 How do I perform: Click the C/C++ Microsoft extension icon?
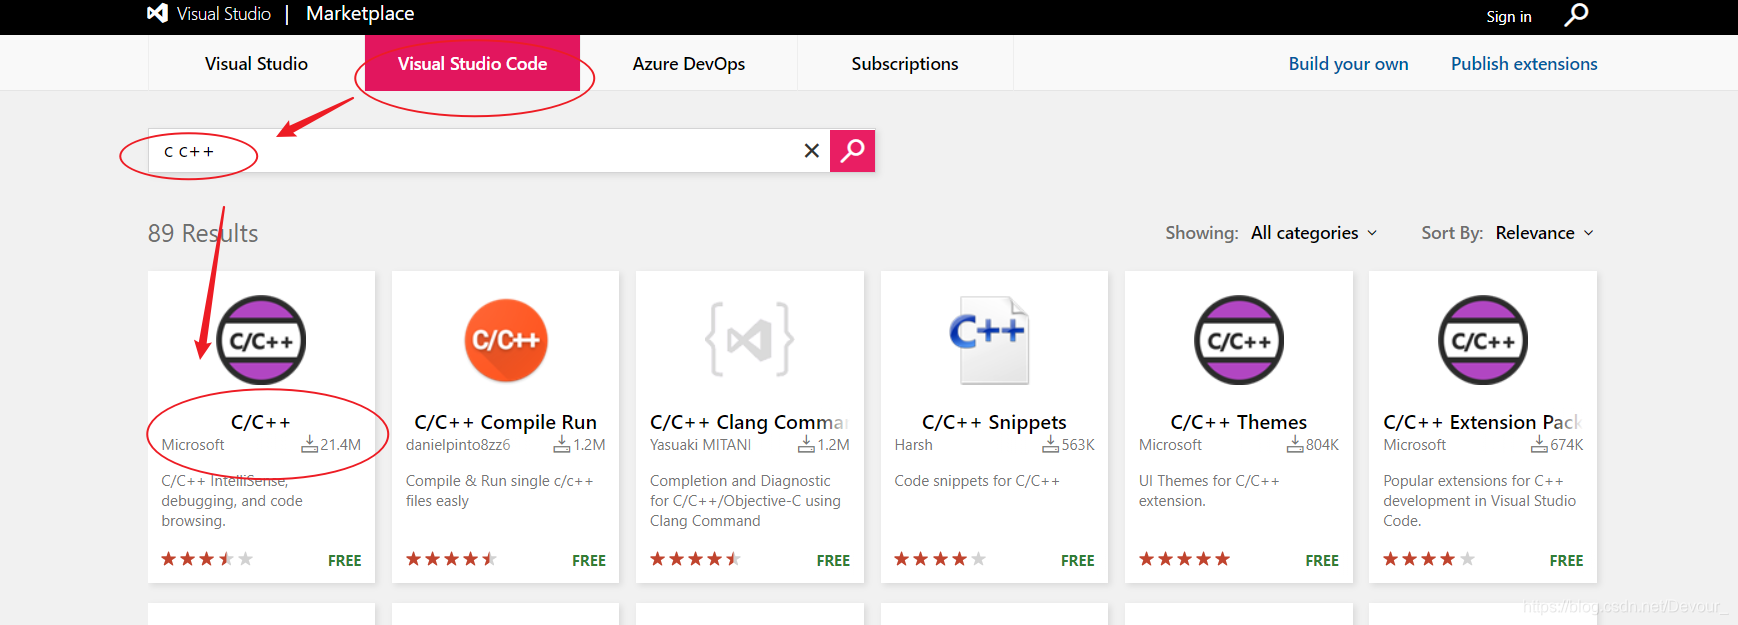(x=261, y=340)
